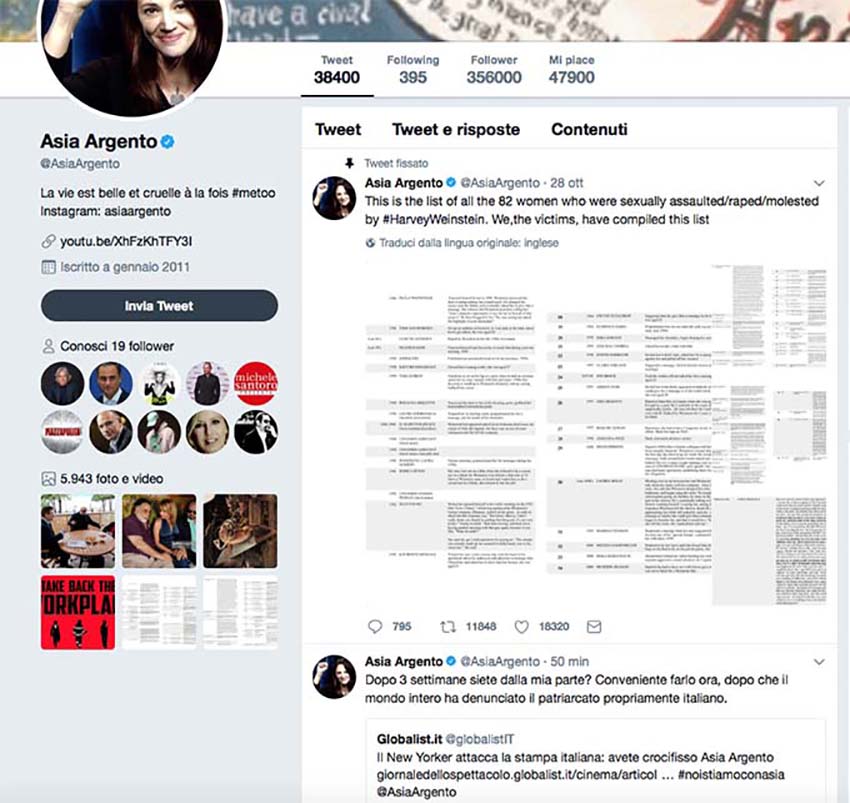This screenshot has height=803, width=850.
Task: Click Traduci dalla lingua originale: inglese
Action: tap(468, 243)
